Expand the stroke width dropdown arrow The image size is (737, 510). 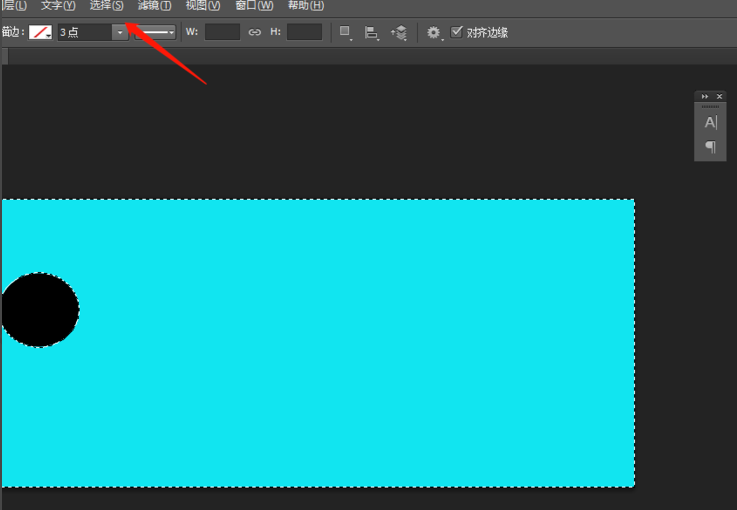click(120, 32)
